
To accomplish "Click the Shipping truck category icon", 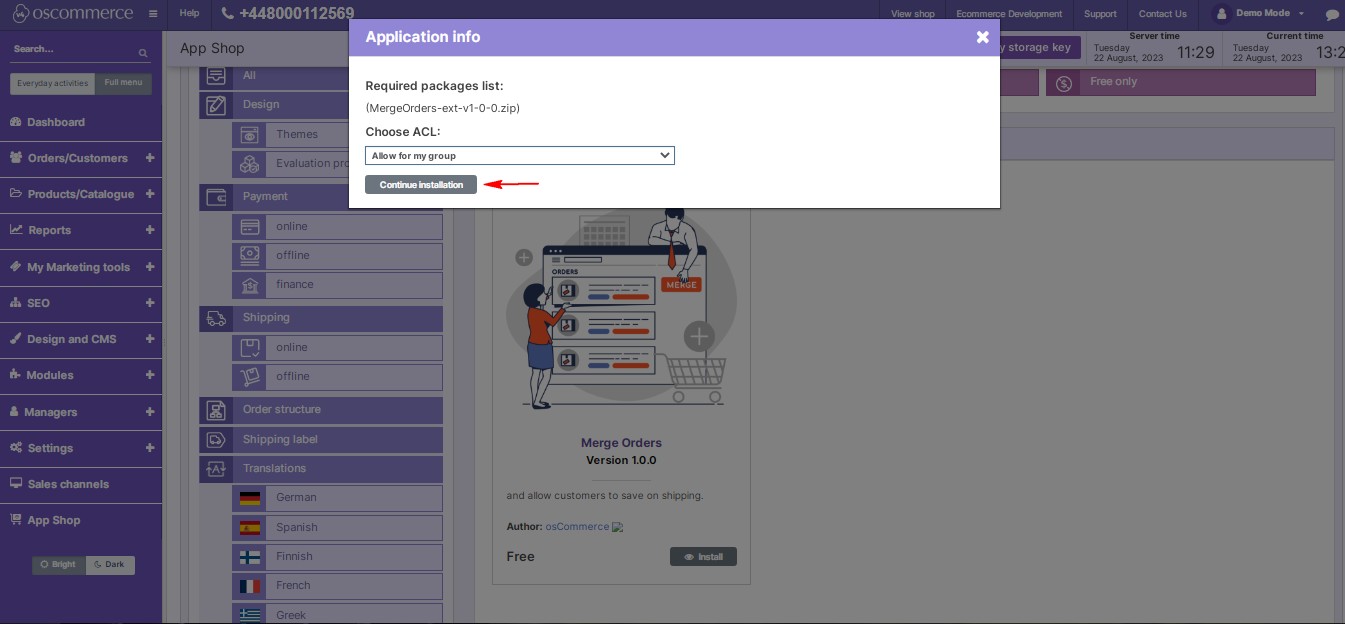I will coord(216,318).
